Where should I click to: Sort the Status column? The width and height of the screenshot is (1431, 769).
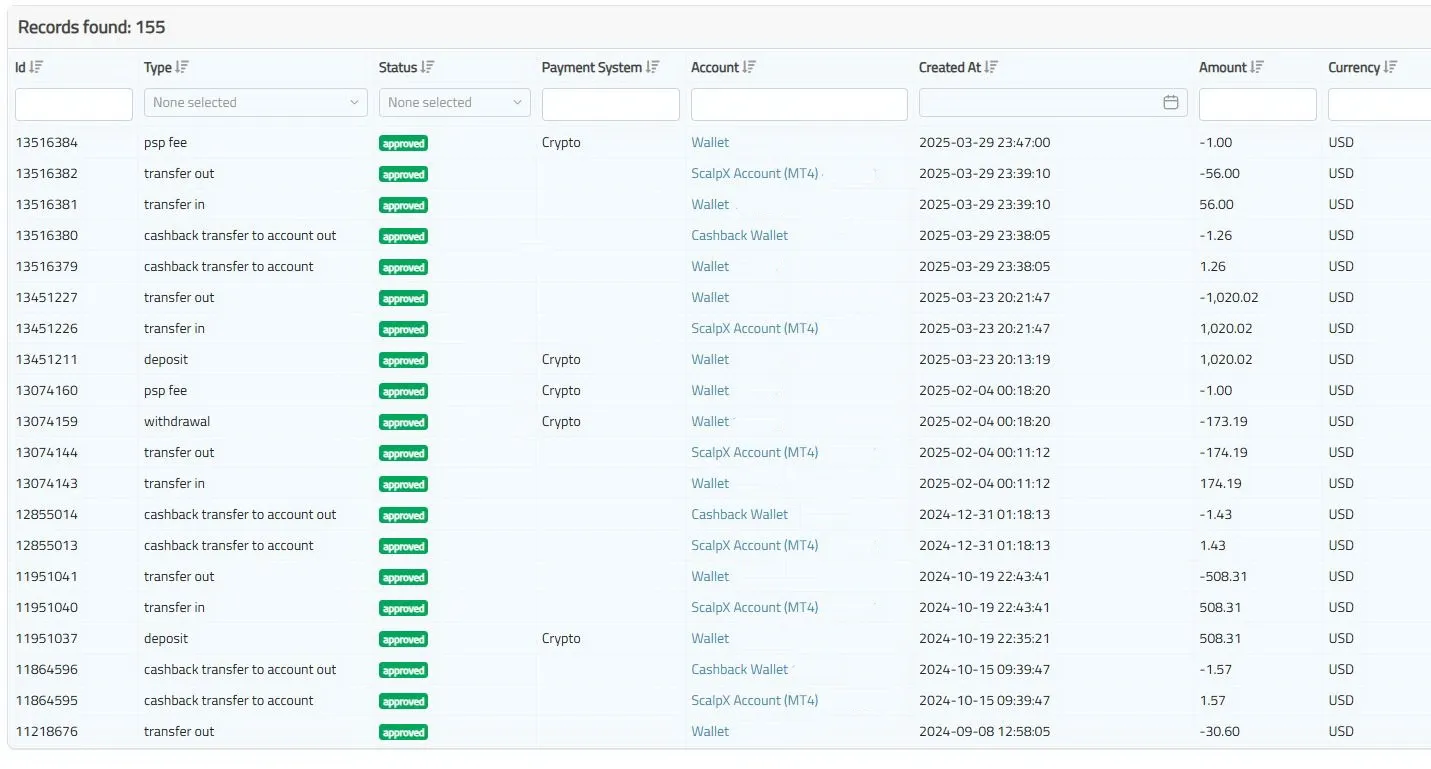pos(427,67)
